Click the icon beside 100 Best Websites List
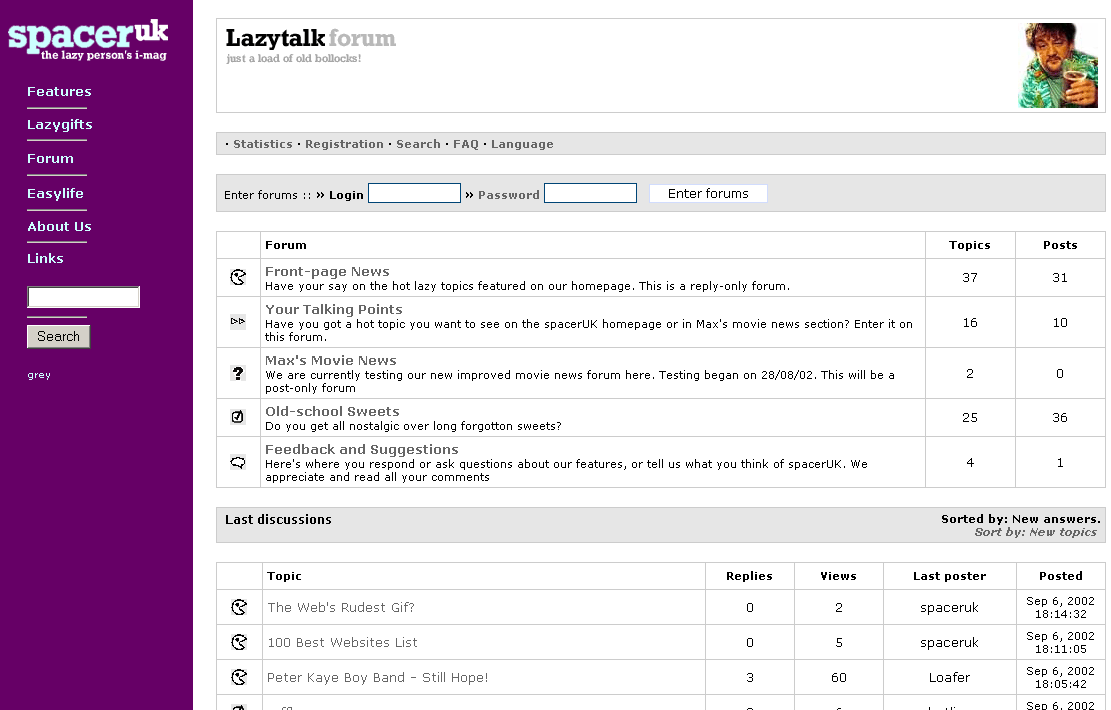Viewport: 1111px width, 710px height. [239, 642]
